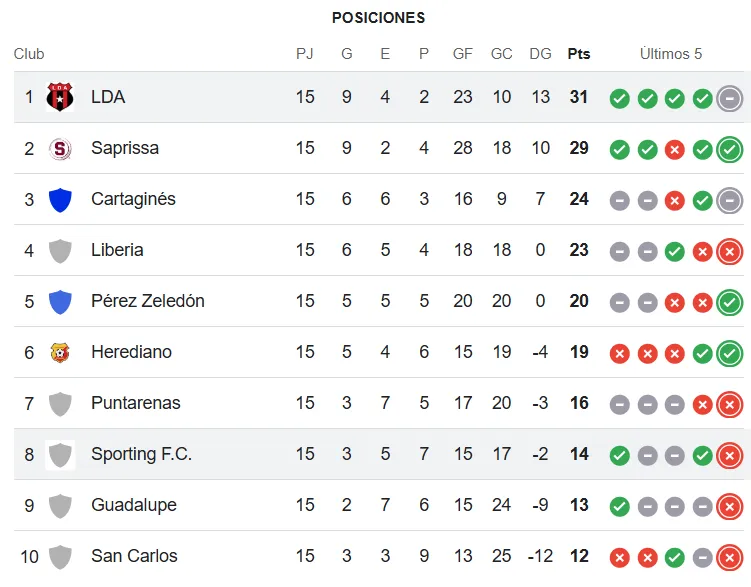Click the POSICIONES table title
The image size is (751, 587).
[x=378, y=18]
